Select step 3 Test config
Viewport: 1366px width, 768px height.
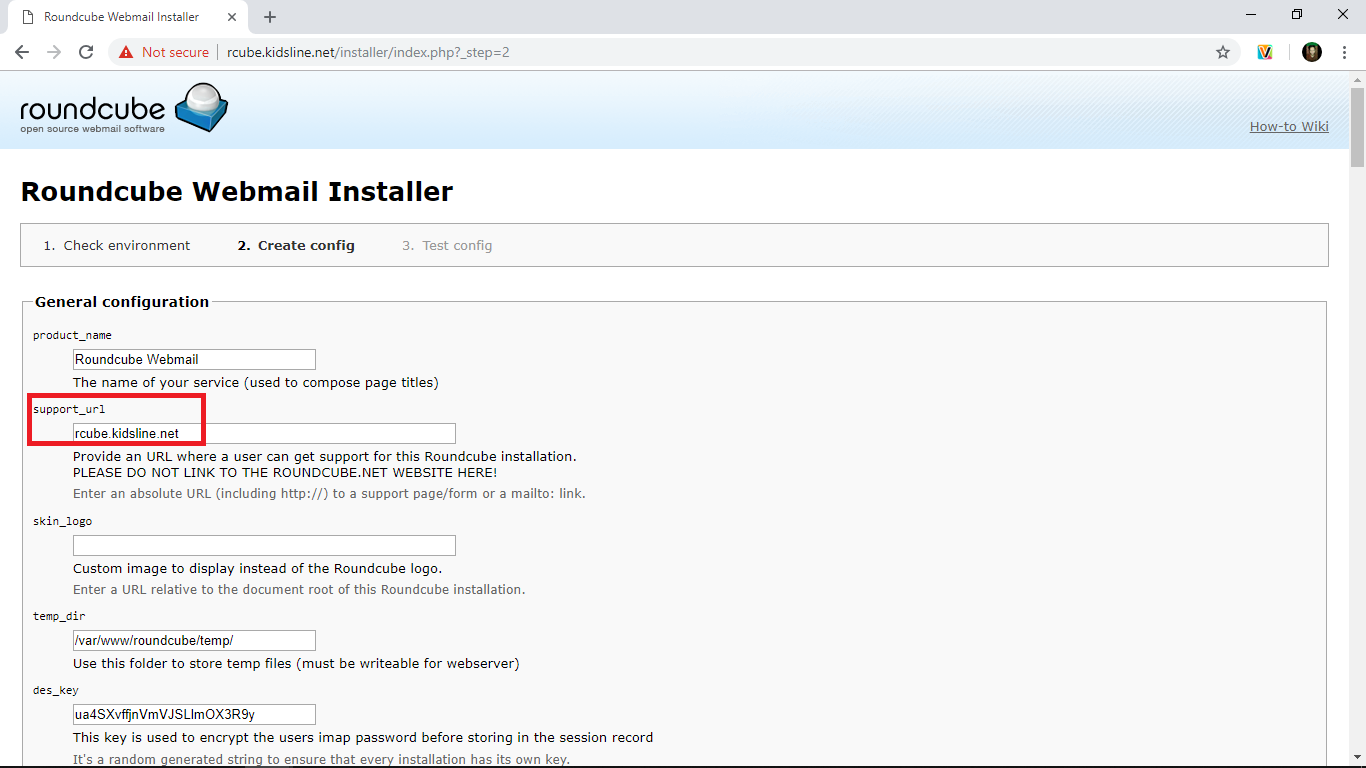(x=447, y=245)
